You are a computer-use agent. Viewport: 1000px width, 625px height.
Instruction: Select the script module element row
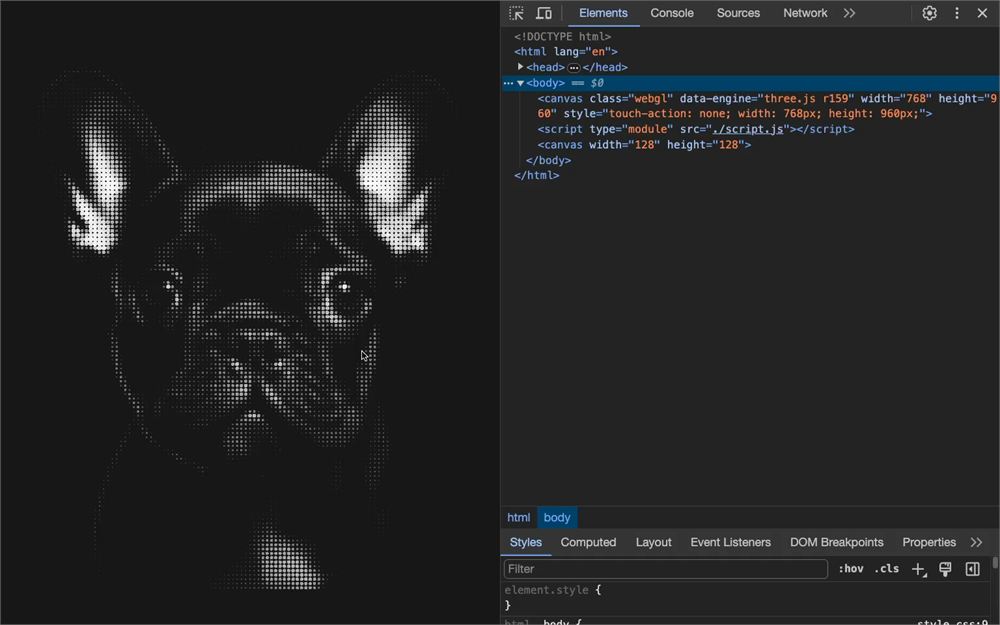(x=750, y=129)
